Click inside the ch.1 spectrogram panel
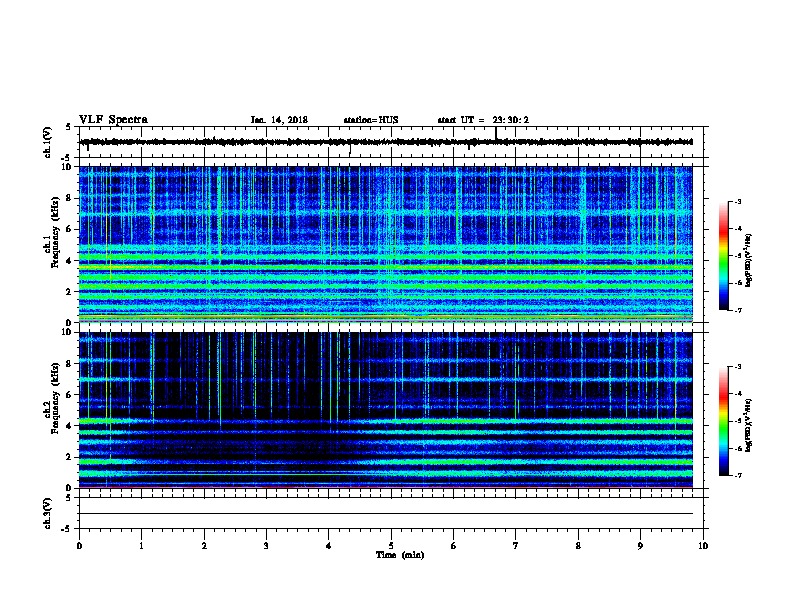Image resolution: width=792 pixels, height=612 pixels. 386,244
